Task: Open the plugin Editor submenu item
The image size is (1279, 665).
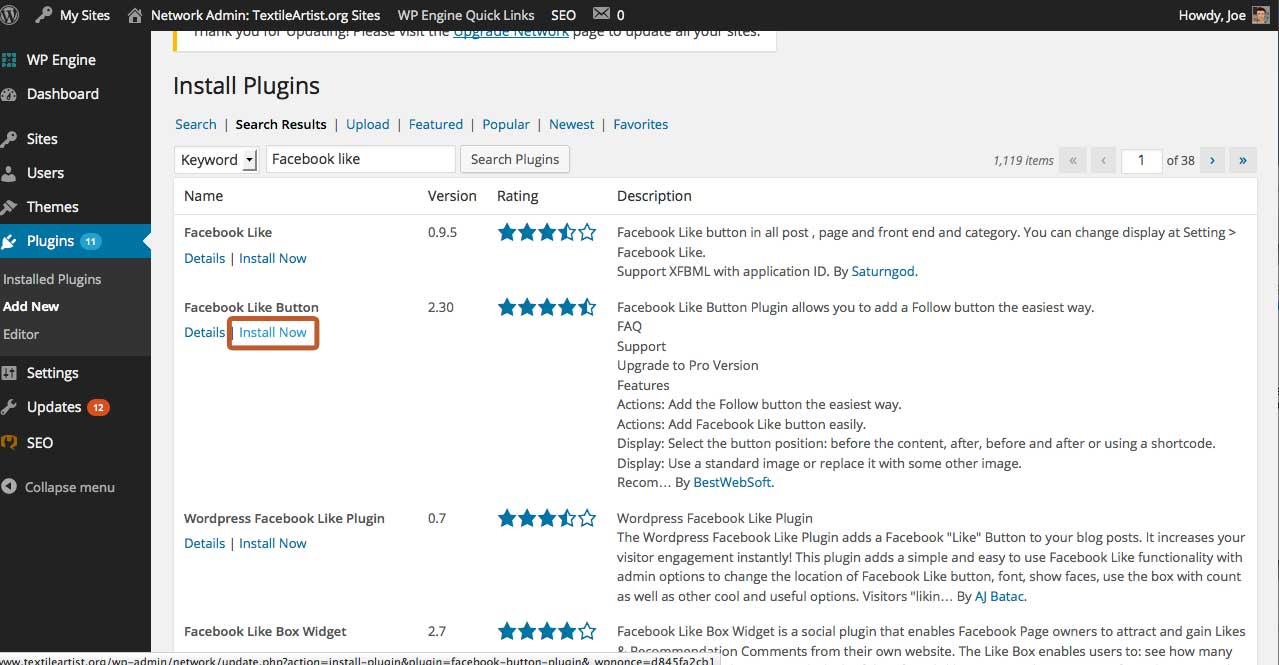Action: coord(21,334)
